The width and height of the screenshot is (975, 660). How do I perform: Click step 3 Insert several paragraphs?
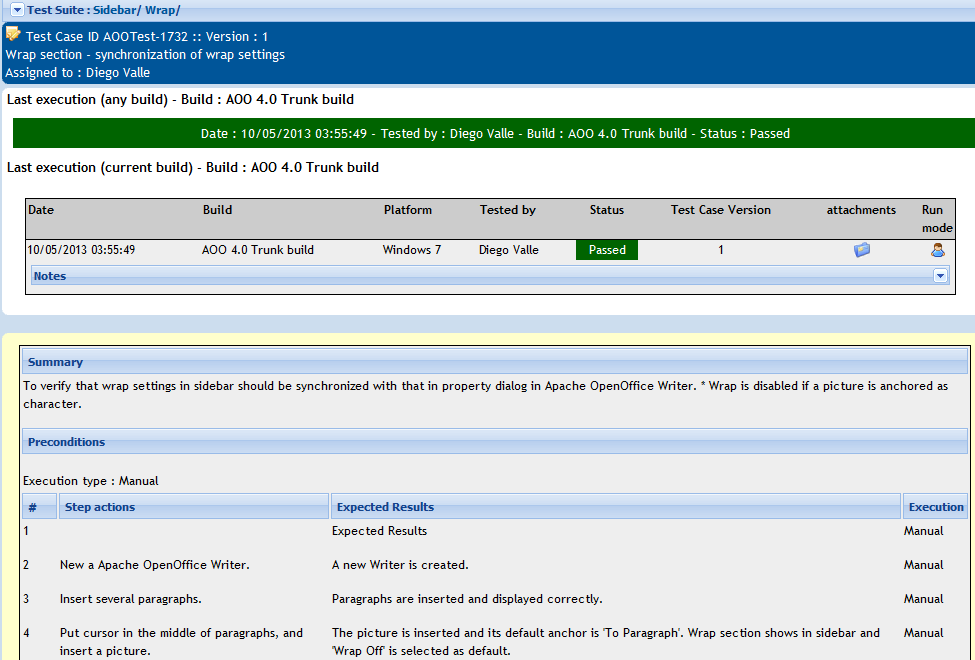(x=131, y=599)
